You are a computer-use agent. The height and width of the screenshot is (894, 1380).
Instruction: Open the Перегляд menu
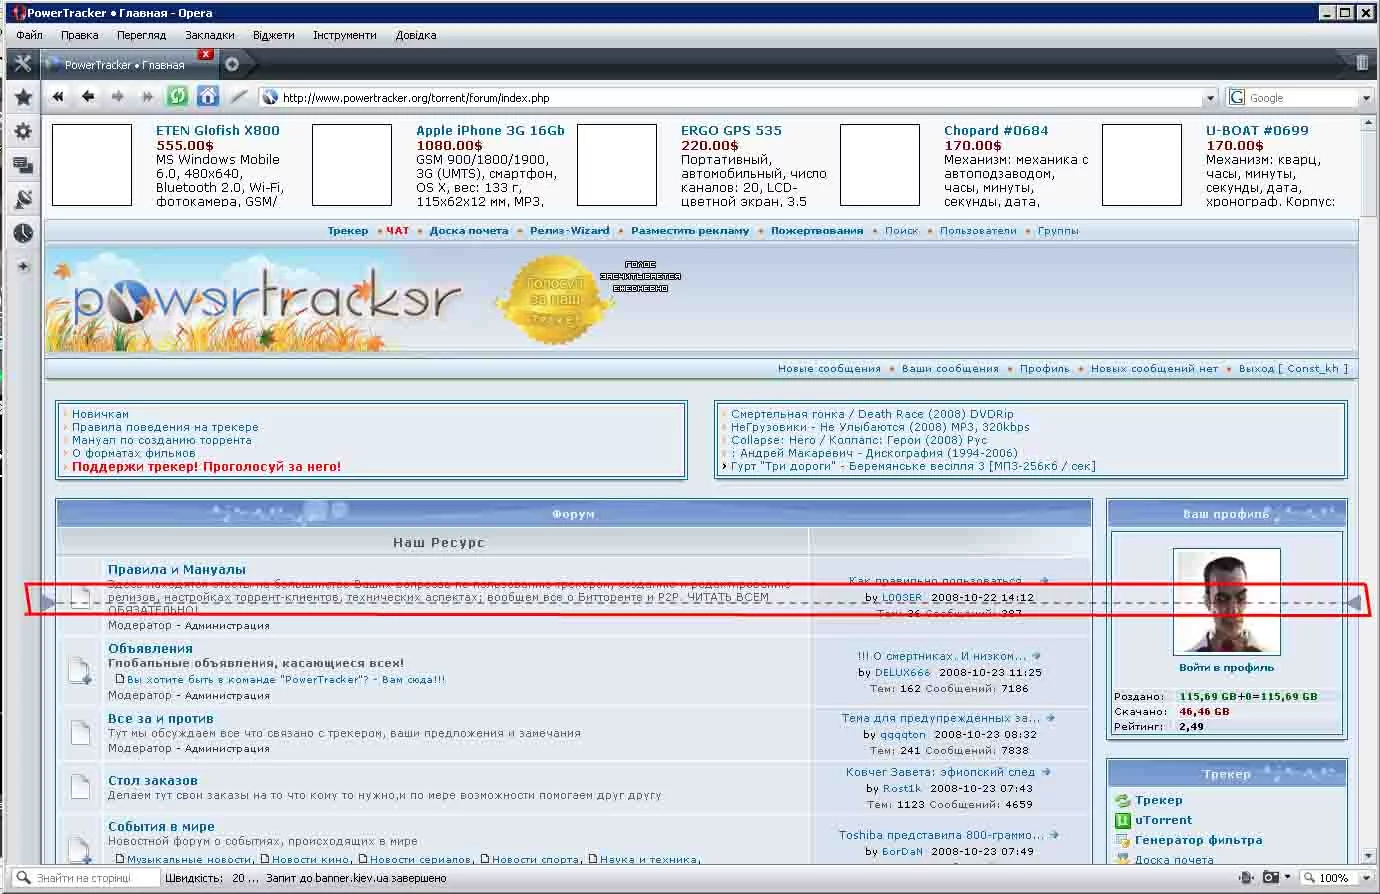(141, 35)
